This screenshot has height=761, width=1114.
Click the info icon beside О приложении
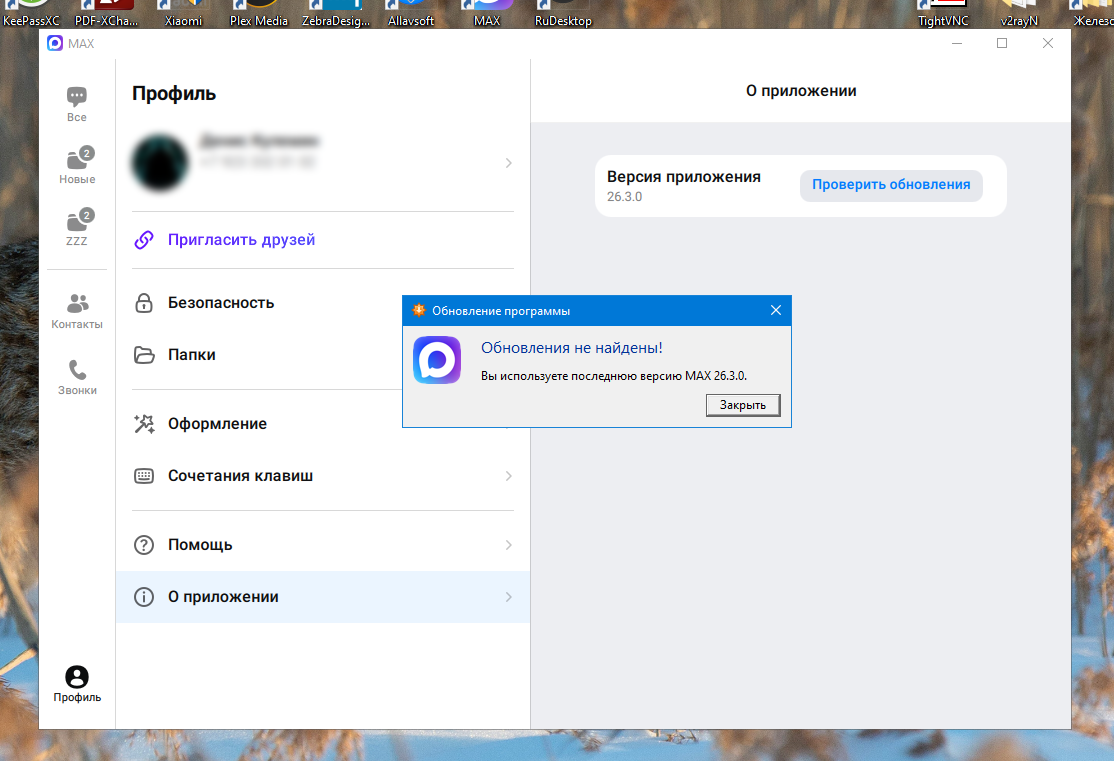(144, 597)
